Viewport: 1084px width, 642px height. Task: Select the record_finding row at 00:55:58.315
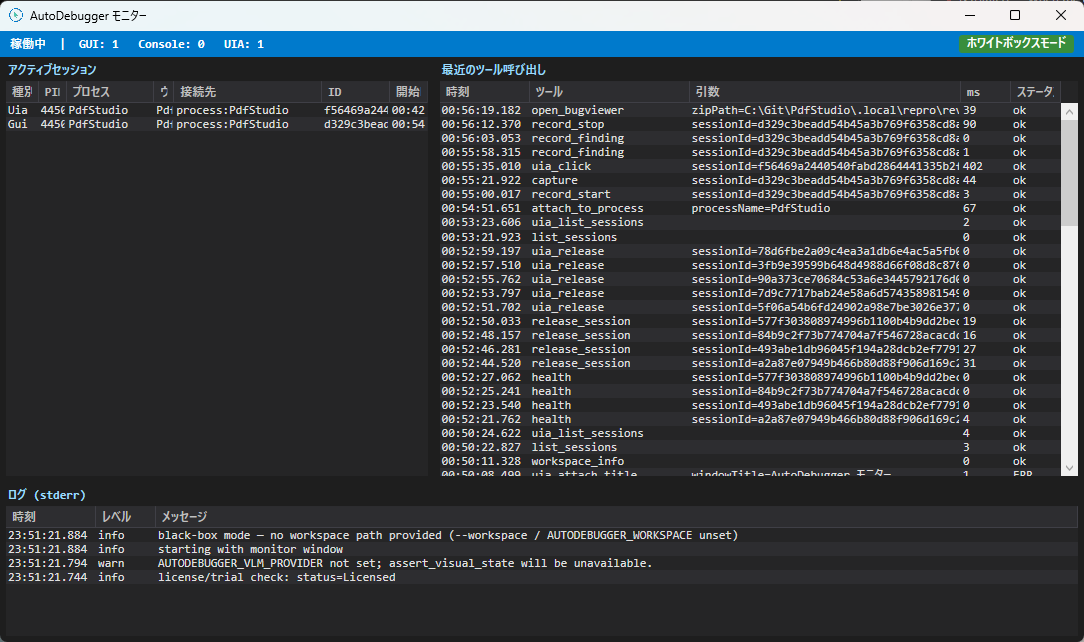750,153
